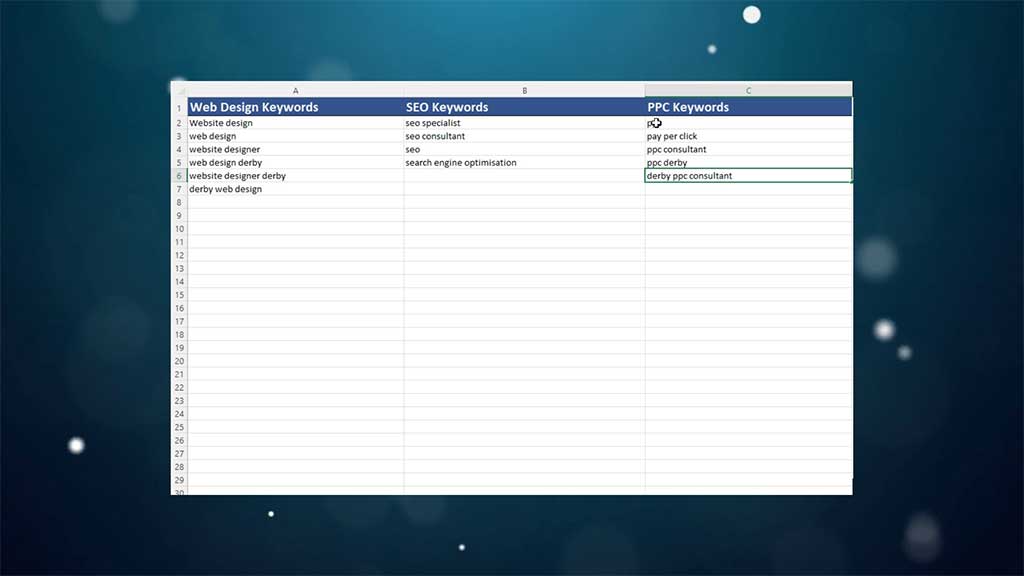The height and width of the screenshot is (576, 1024).
Task: Select column A header
Action: 295,90
